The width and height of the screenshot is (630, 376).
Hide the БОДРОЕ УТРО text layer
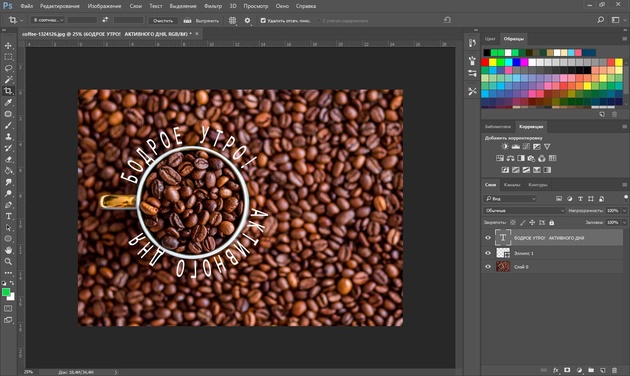(488, 238)
